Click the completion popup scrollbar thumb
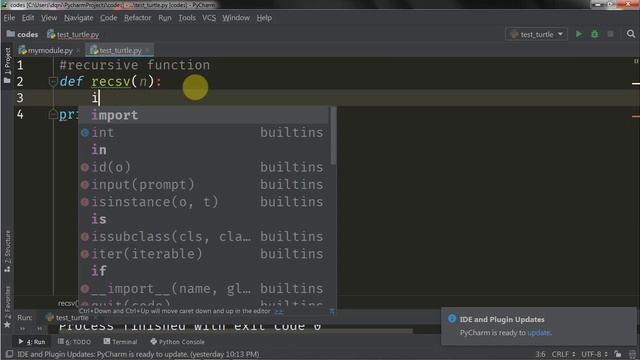The width and height of the screenshot is (640, 360). point(333,136)
